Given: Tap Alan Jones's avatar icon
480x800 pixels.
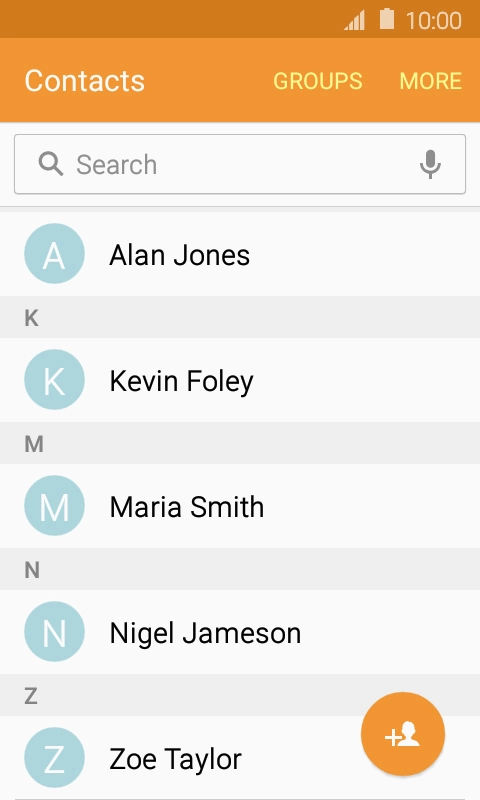Looking at the screenshot, I should pyautogui.click(x=54, y=254).
